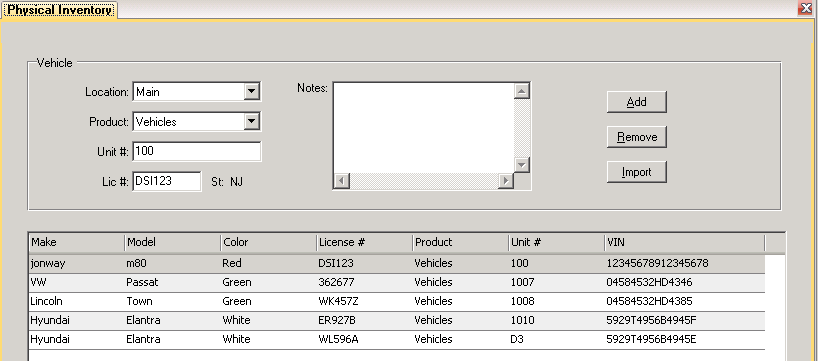Click Notes scrollbar up arrow
The width and height of the screenshot is (818, 361).
click(522, 91)
